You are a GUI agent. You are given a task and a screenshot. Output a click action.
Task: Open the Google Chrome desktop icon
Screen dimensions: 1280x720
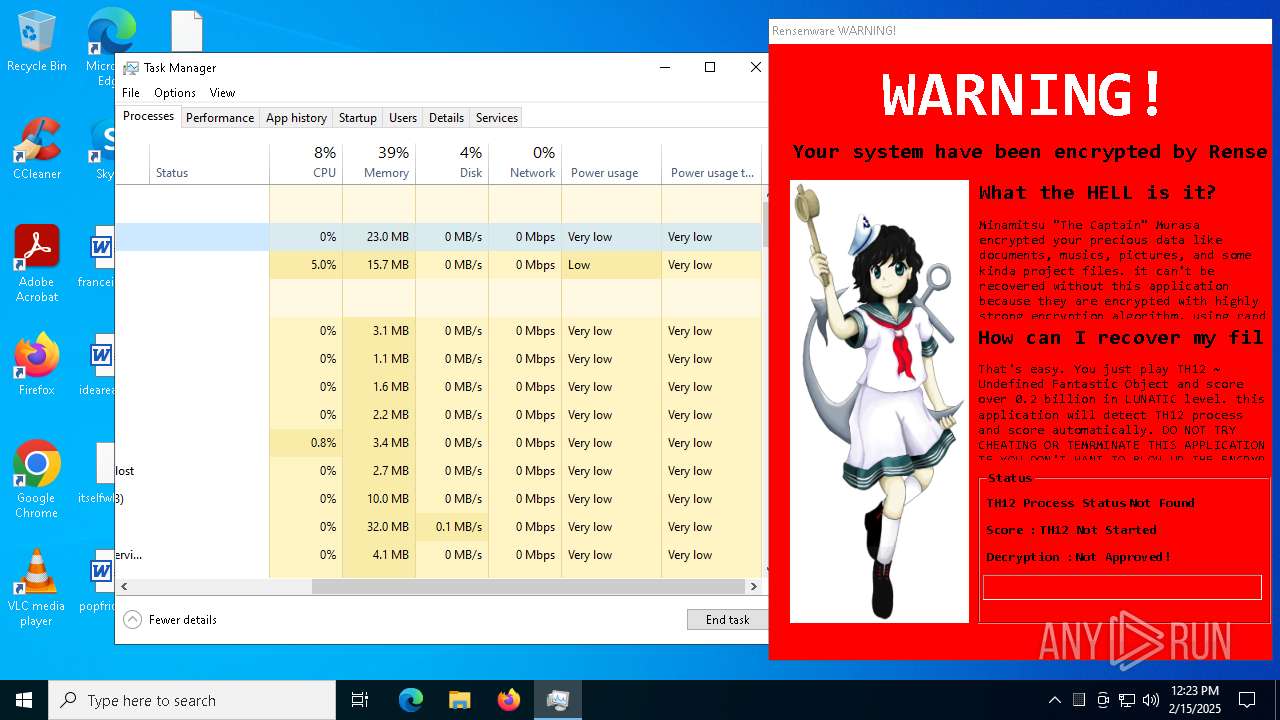click(37, 480)
